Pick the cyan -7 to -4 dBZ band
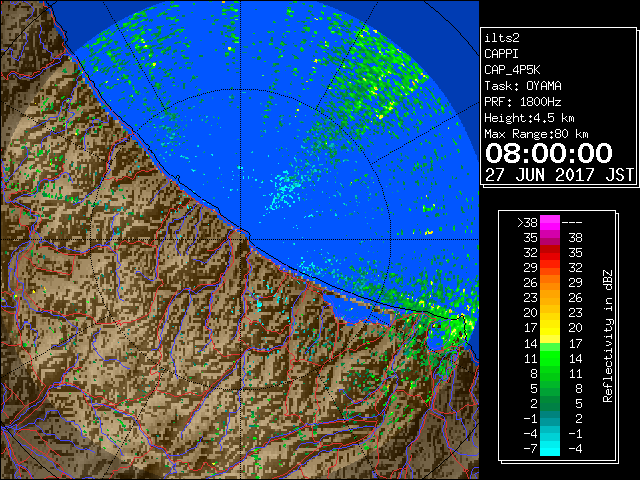The height and width of the screenshot is (480, 640). click(550, 448)
